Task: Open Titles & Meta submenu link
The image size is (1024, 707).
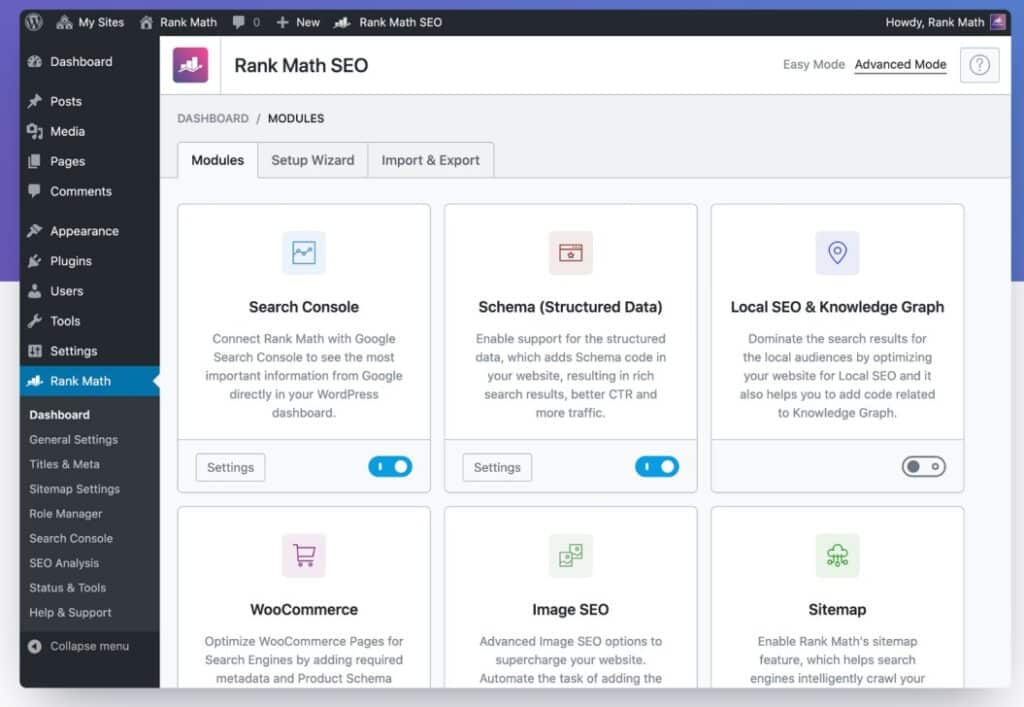Action: pyautogui.click(x=64, y=464)
